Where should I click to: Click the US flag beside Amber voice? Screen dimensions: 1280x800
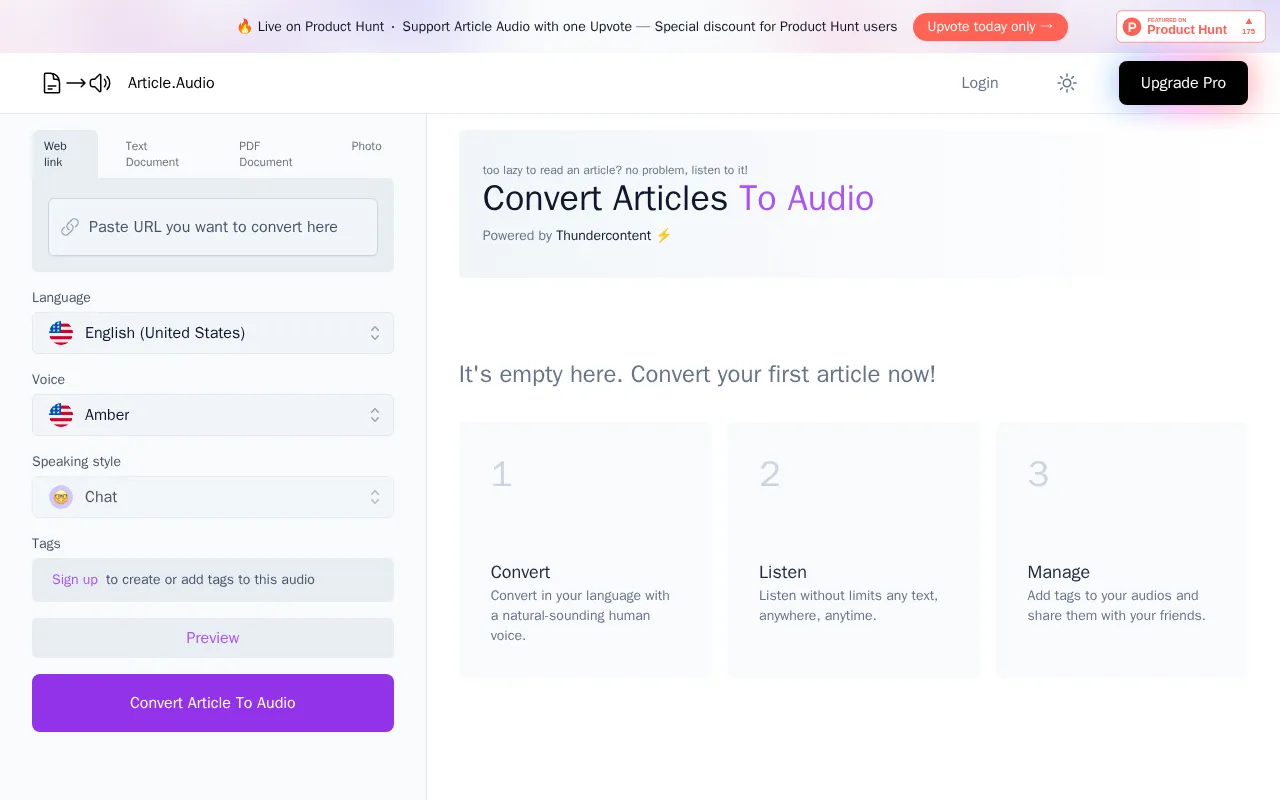coord(61,415)
